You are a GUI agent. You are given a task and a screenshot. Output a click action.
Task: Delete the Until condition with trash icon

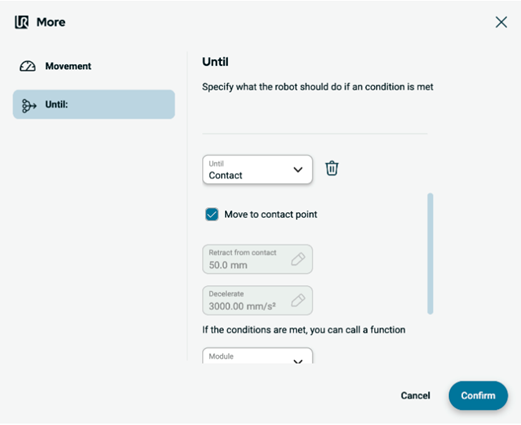point(332,168)
